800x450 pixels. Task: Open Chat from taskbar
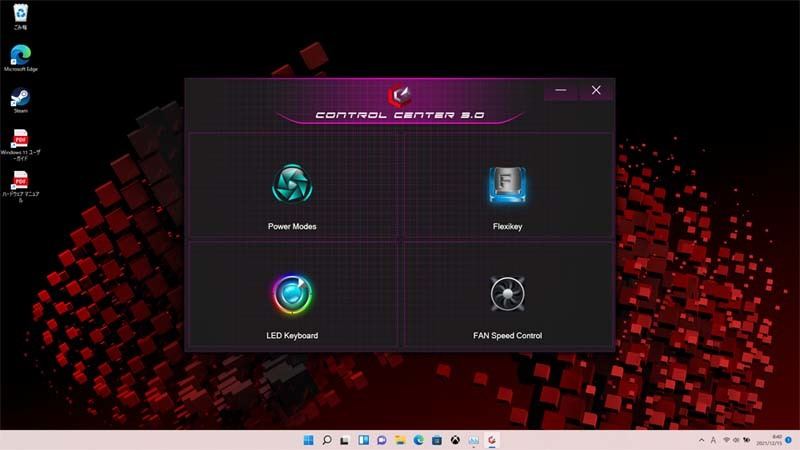click(382, 440)
